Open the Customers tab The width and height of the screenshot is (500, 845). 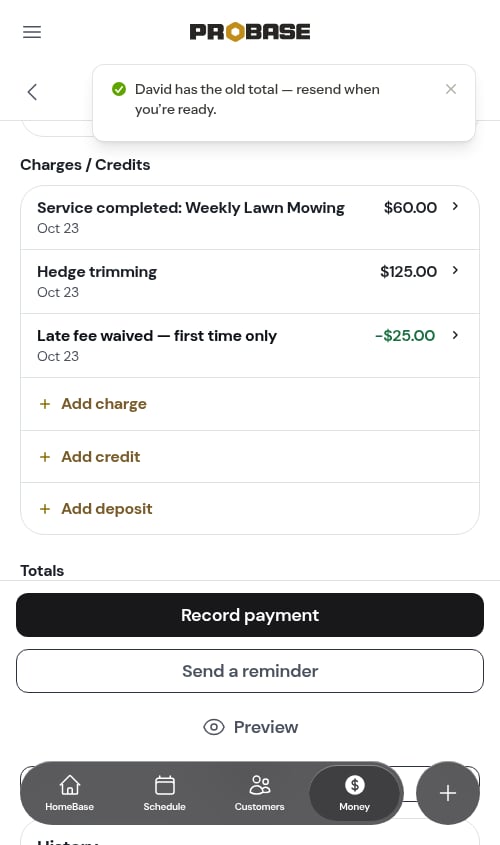(259, 793)
